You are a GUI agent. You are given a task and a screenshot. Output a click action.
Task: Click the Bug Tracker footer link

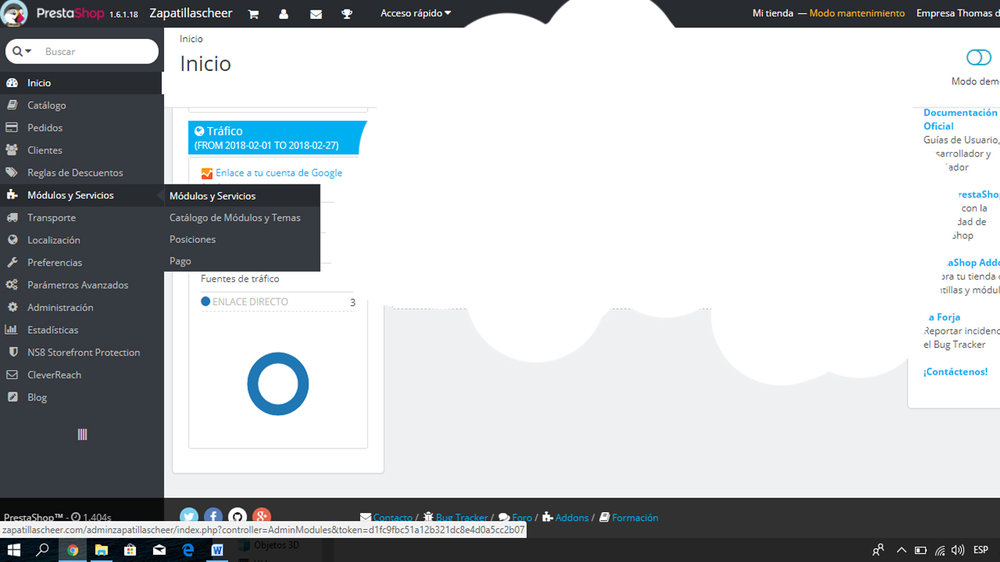461,517
